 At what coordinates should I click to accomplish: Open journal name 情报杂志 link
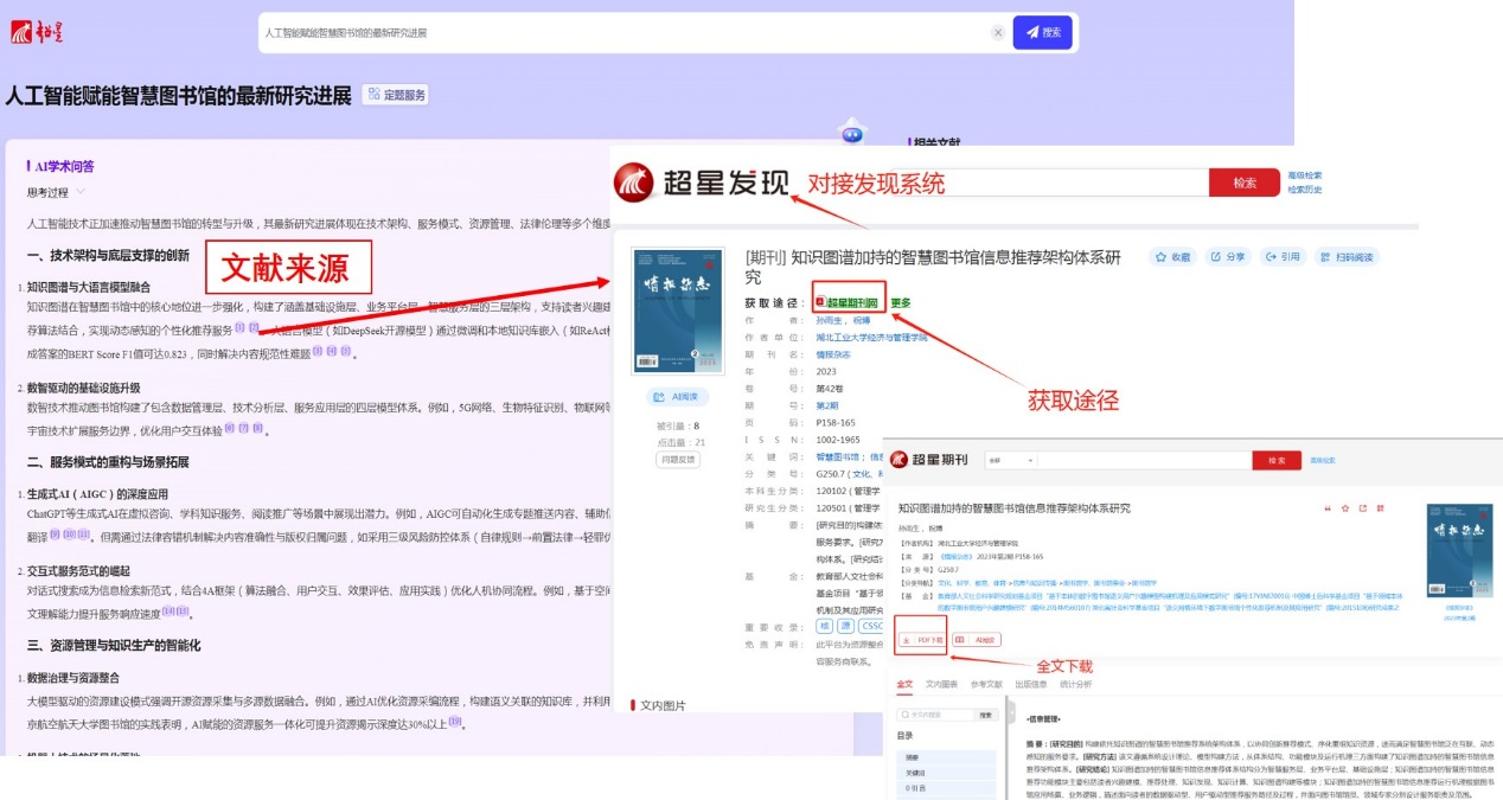coord(834,355)
